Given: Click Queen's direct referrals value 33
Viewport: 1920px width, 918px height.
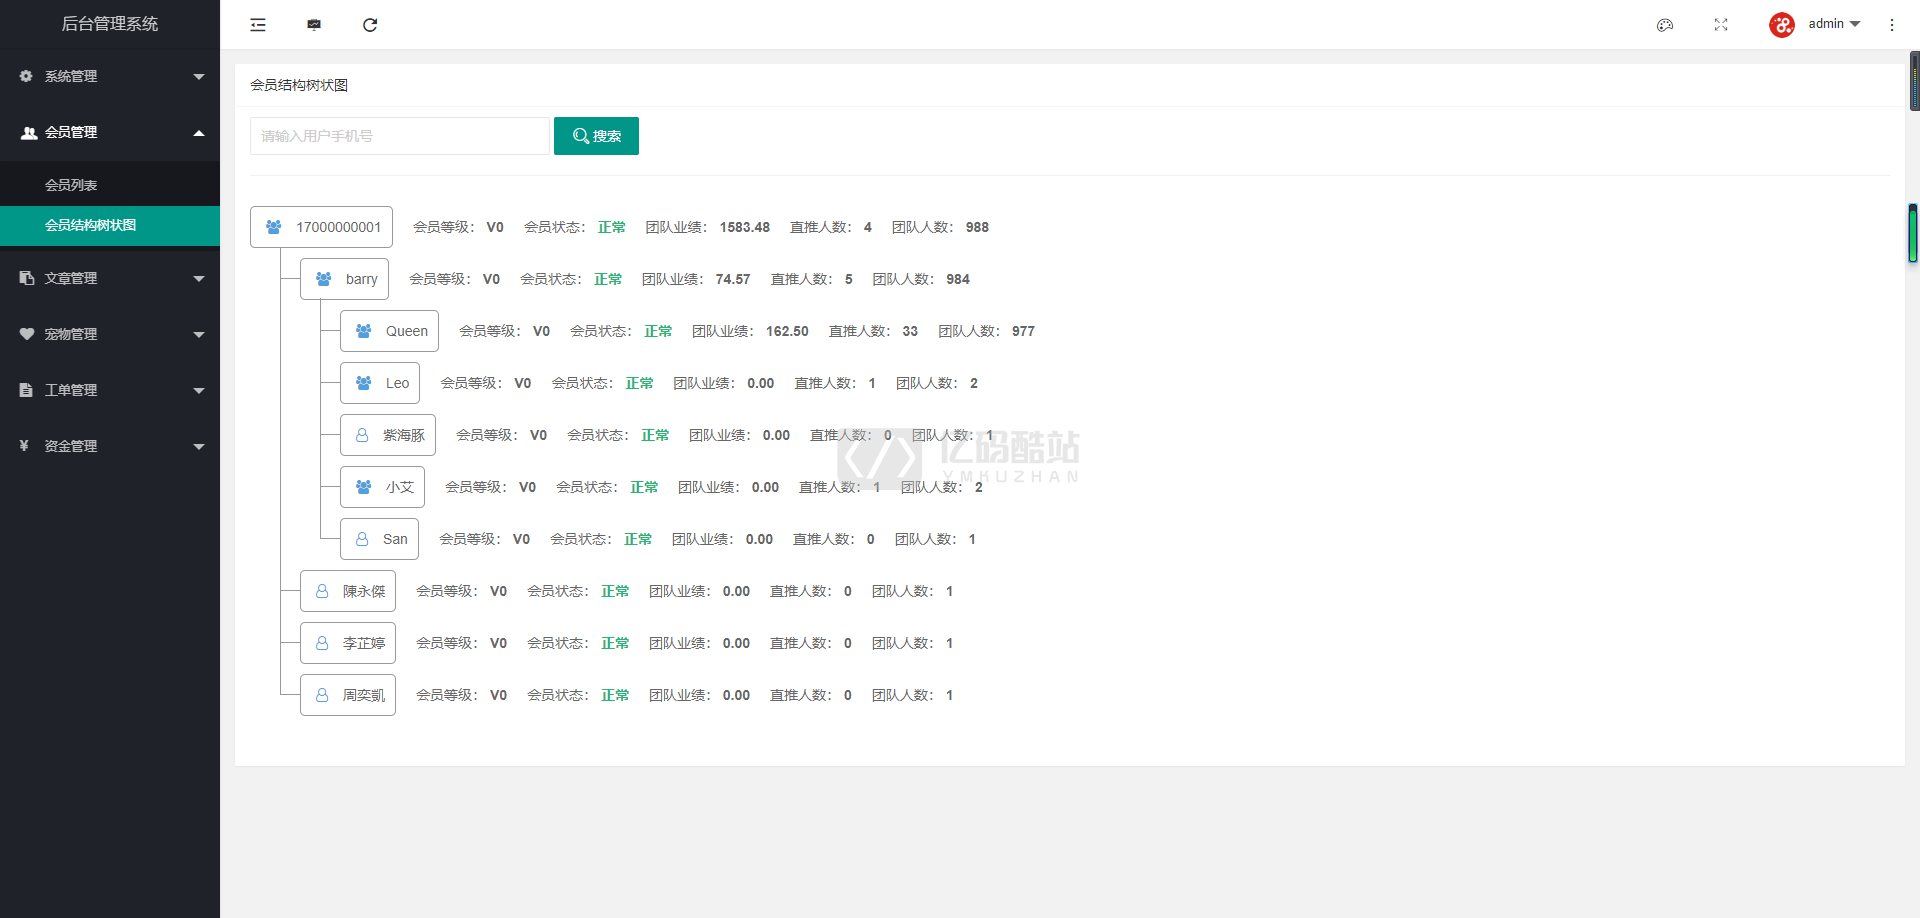Looking at the screenshot, I should tap(910, 331).
